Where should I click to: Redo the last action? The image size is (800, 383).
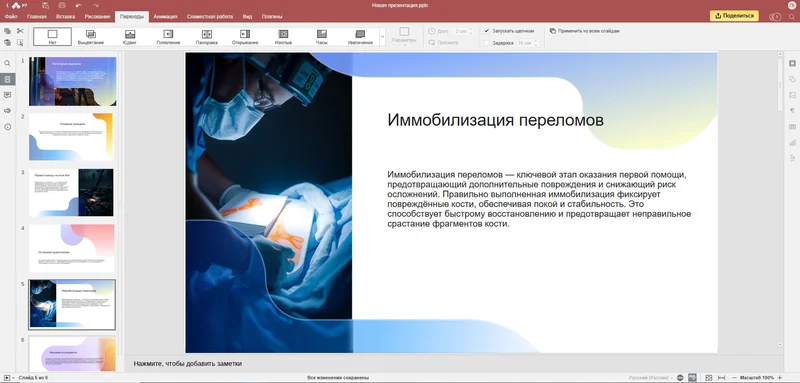click(95, 5)
